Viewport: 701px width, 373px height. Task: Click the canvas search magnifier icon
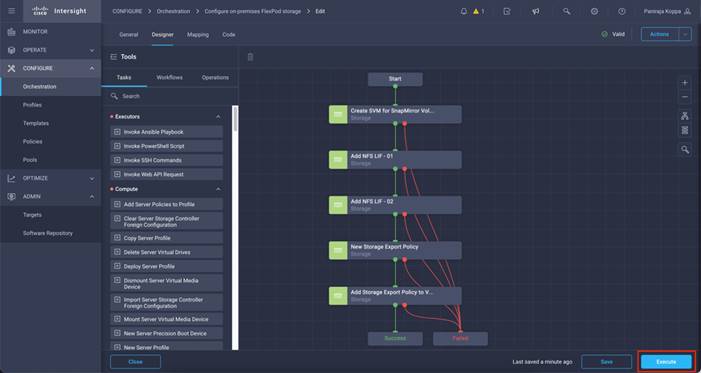tap(684, 150)
